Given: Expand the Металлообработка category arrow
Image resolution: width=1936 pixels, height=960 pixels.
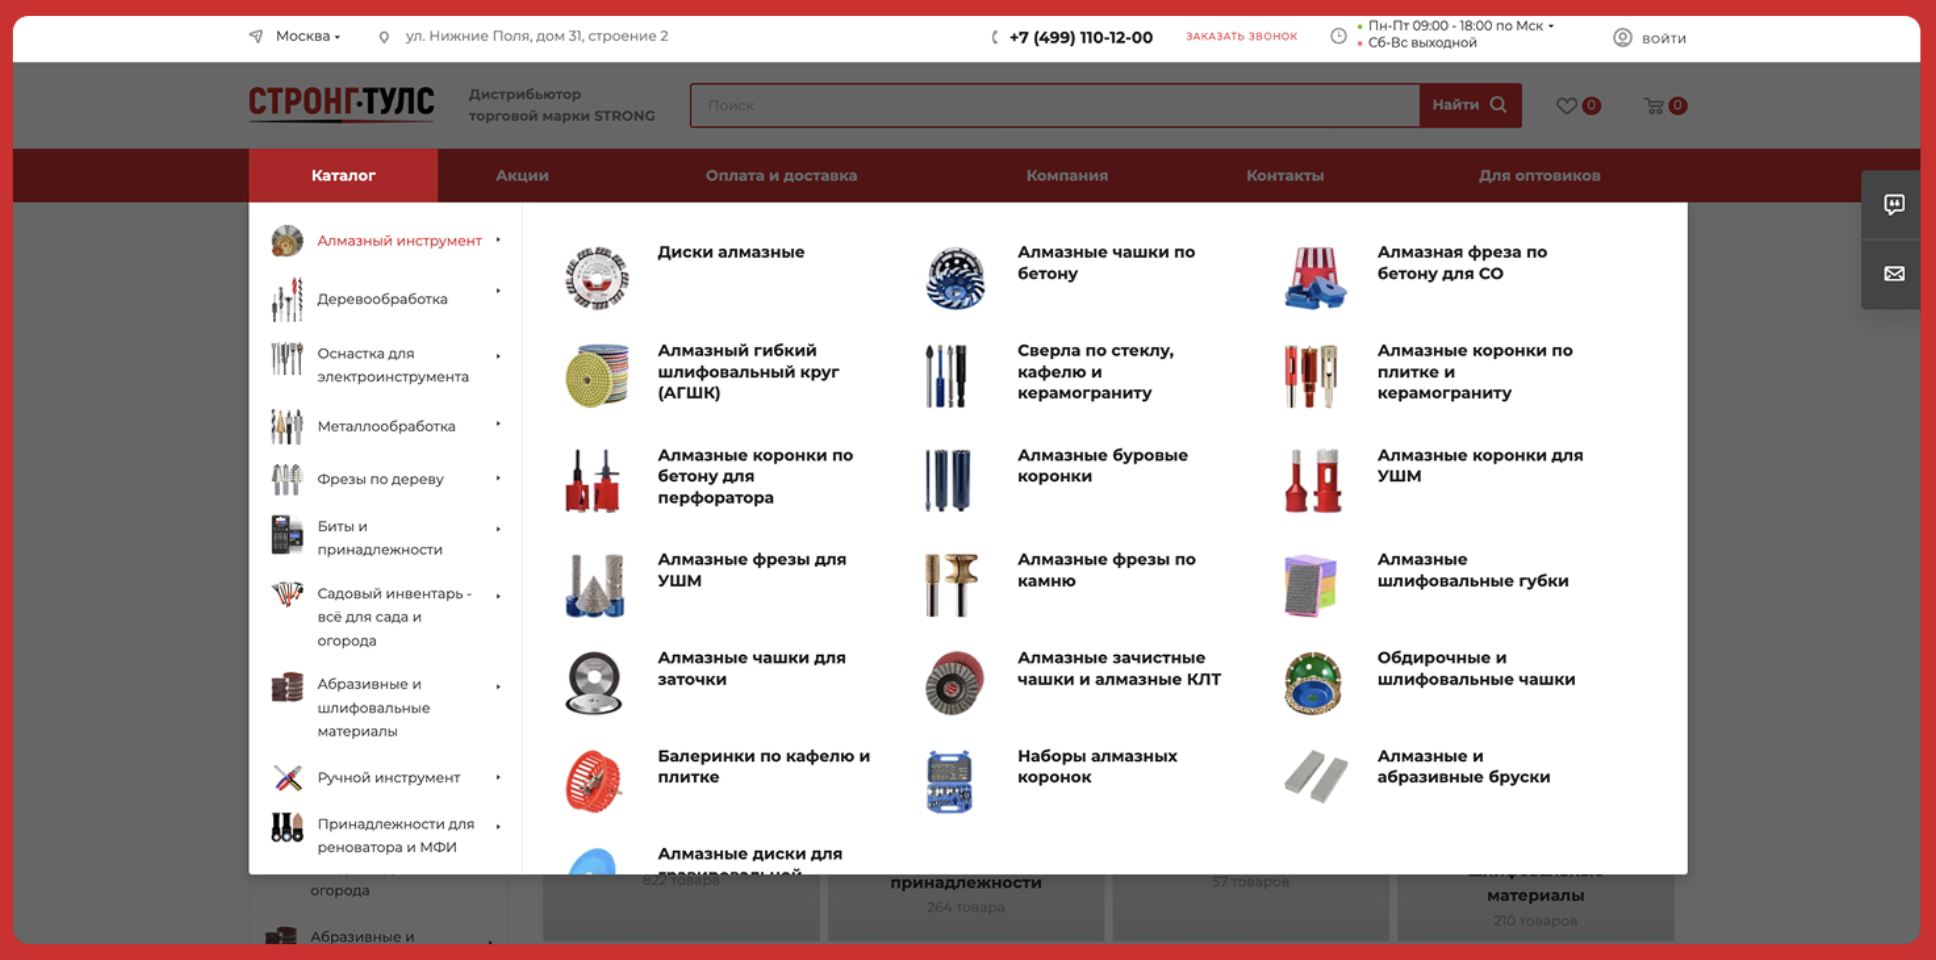Looking at the screenshot, I should 498,425.
